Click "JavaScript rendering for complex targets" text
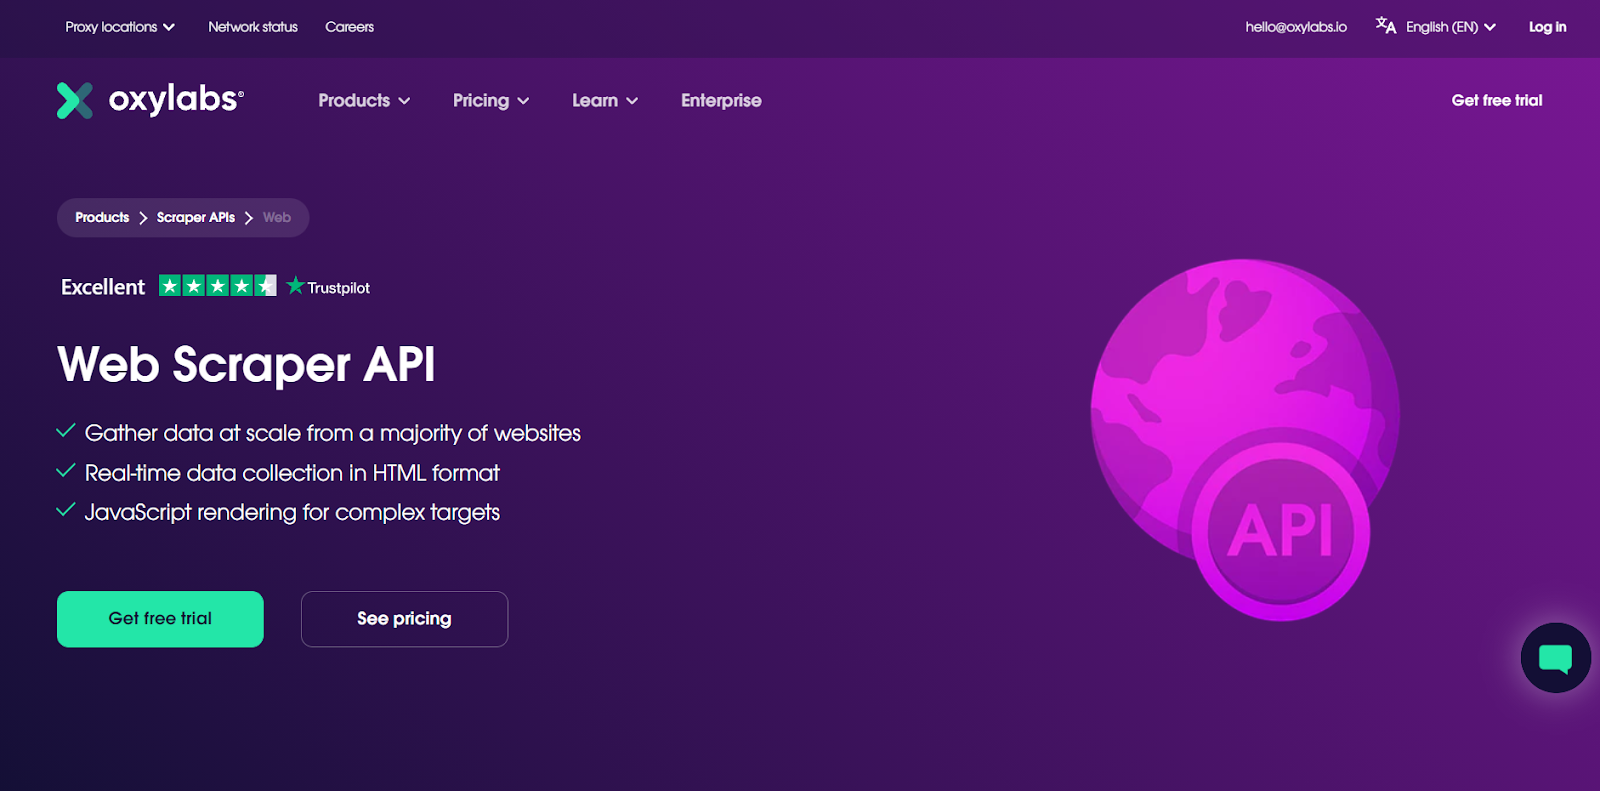The image size is (1600, 791). click(292, 512)
